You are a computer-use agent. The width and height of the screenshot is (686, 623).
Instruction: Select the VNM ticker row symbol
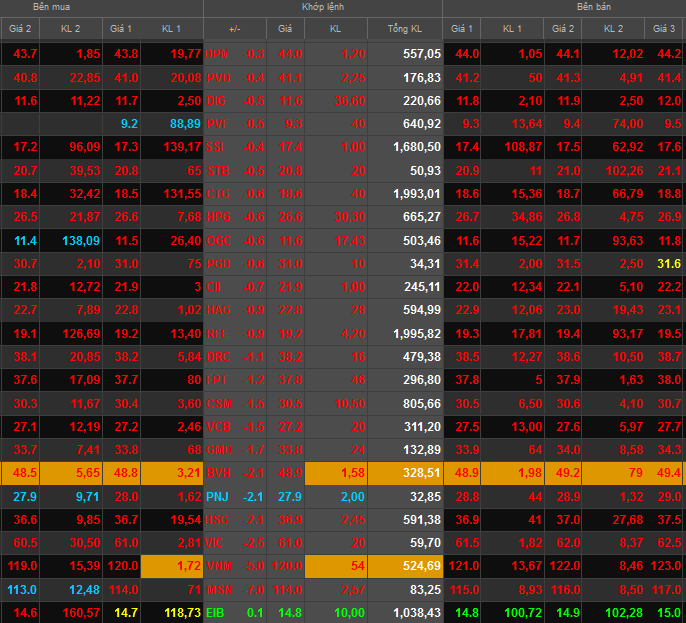pyautogui.click(x=218, y=566)
